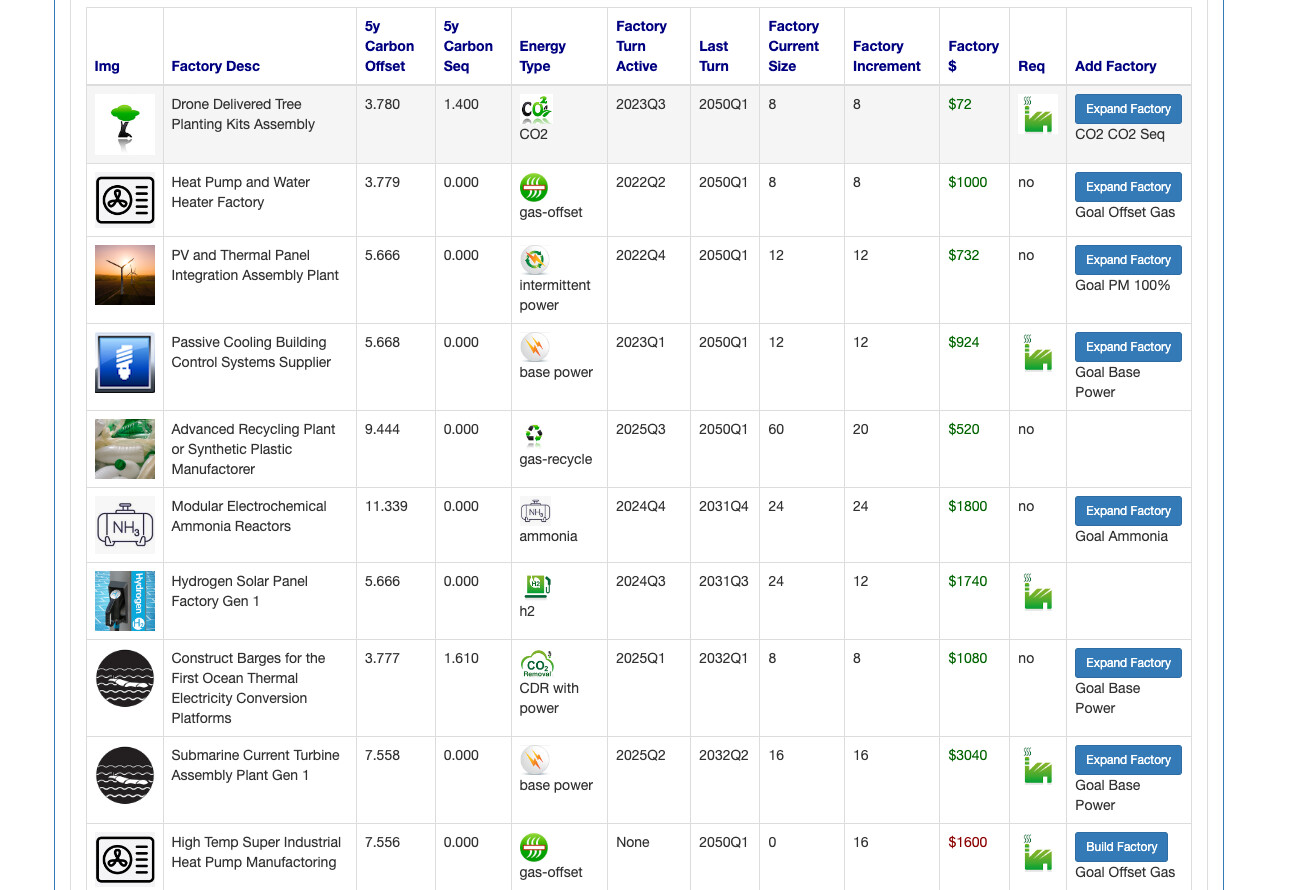Image resolution: width=1307 pixels, height=890 pixels.
Task: Click the gas-recycle energy type icon
Action: point(534,434)
